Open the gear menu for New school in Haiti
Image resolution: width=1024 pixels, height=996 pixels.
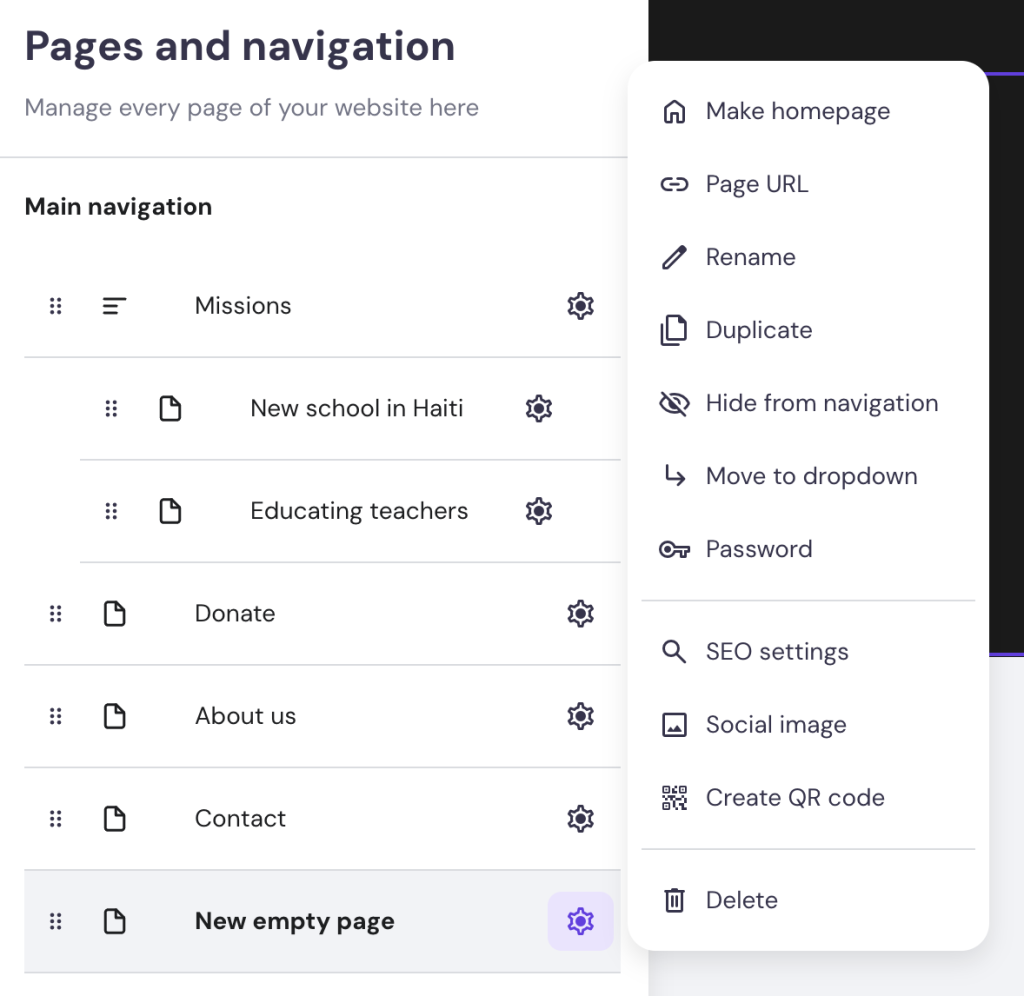(x=538, y=408)
